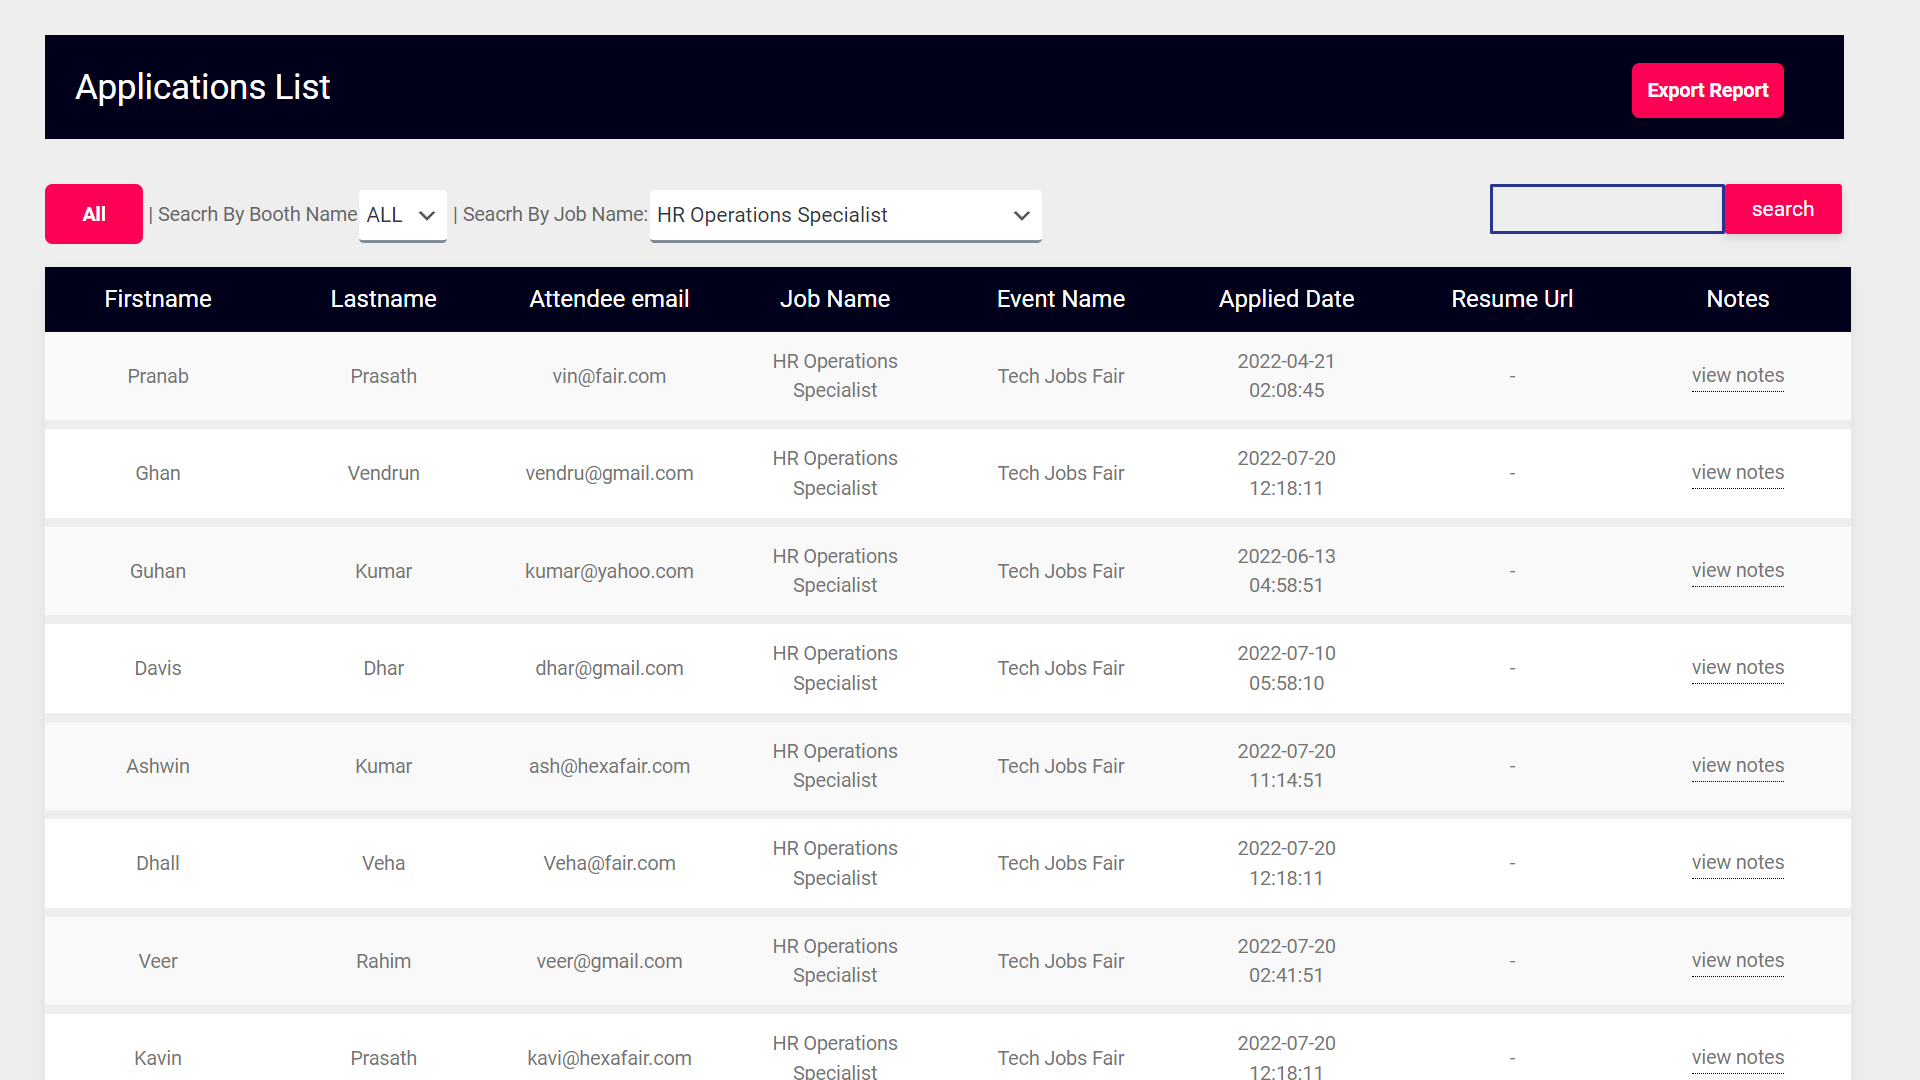View notes for Kavin Prasath
The height and width of the screenshot is (1080, 1920).
pos(1737,1056)
